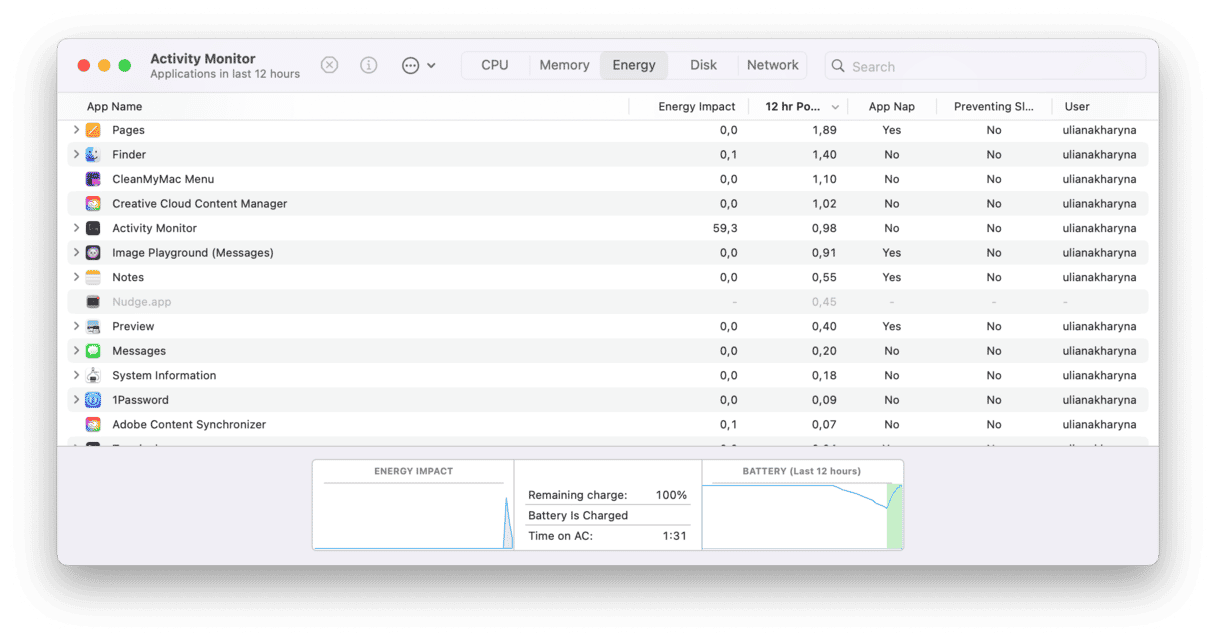The width and height of the screenshot is (1216, 641).
Task: Click the Adobe Content Synchronizer icon
Action: coord(93,424)
